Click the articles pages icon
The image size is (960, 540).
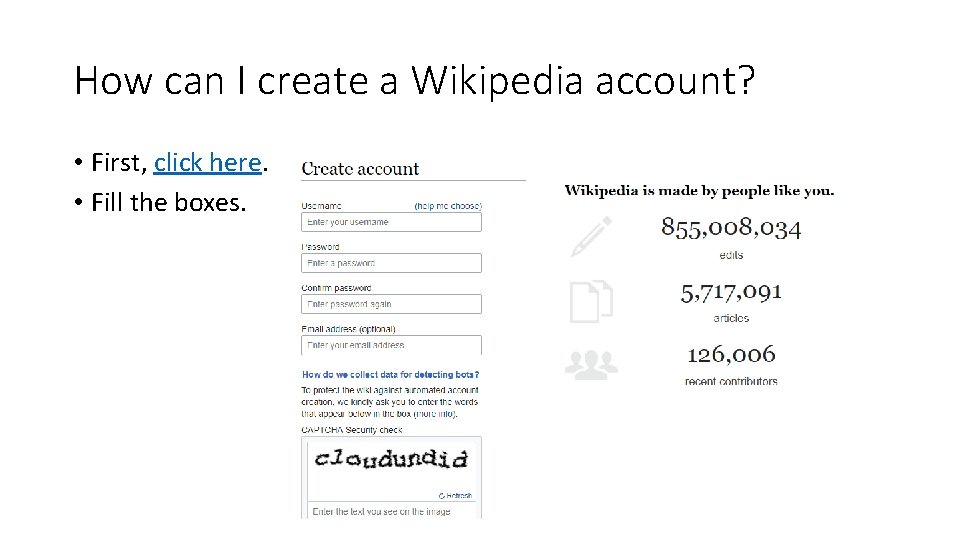(x=590, y=301)
